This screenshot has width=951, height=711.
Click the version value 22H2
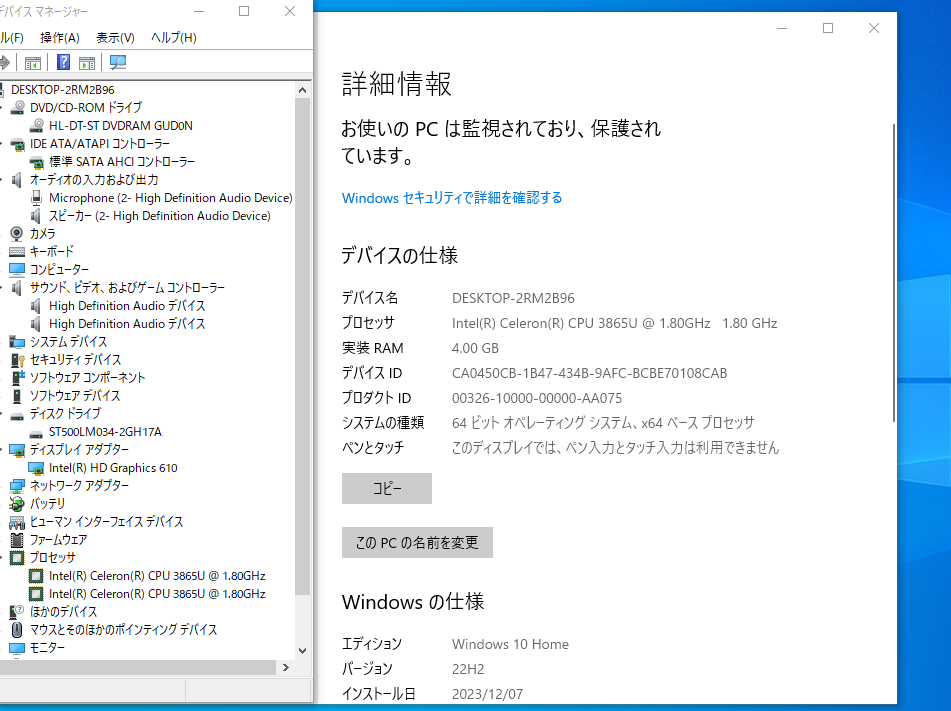(468, 669)
